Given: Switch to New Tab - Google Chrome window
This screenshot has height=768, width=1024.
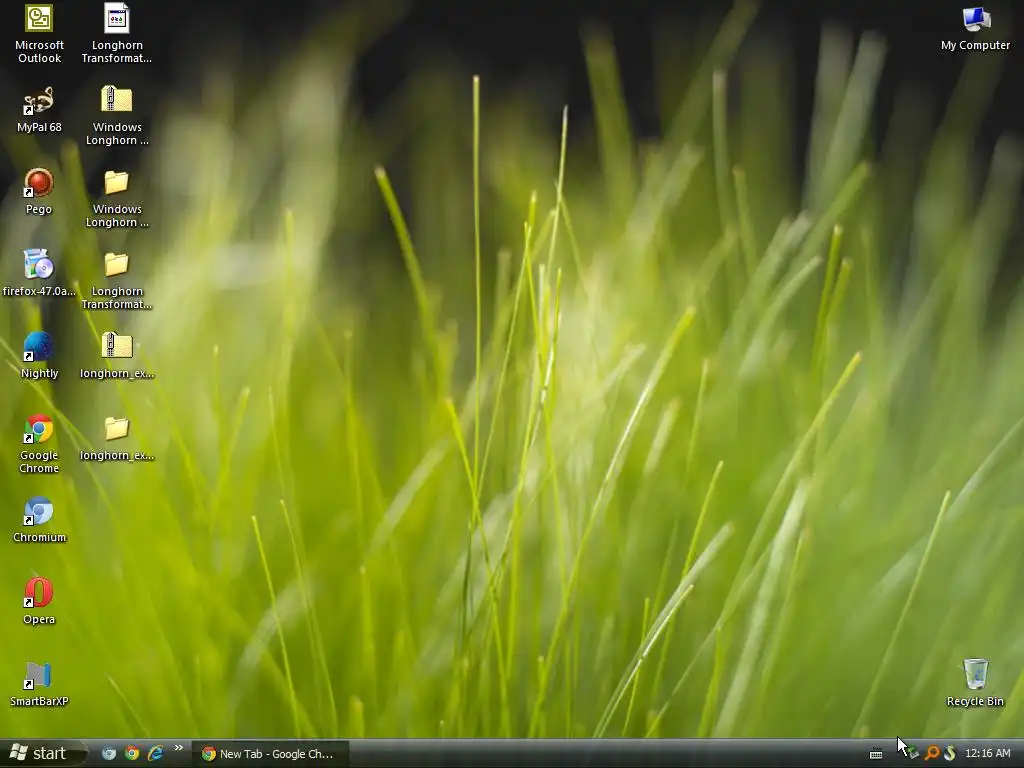Looking at the screenshot, I should (x=271, y=754).
